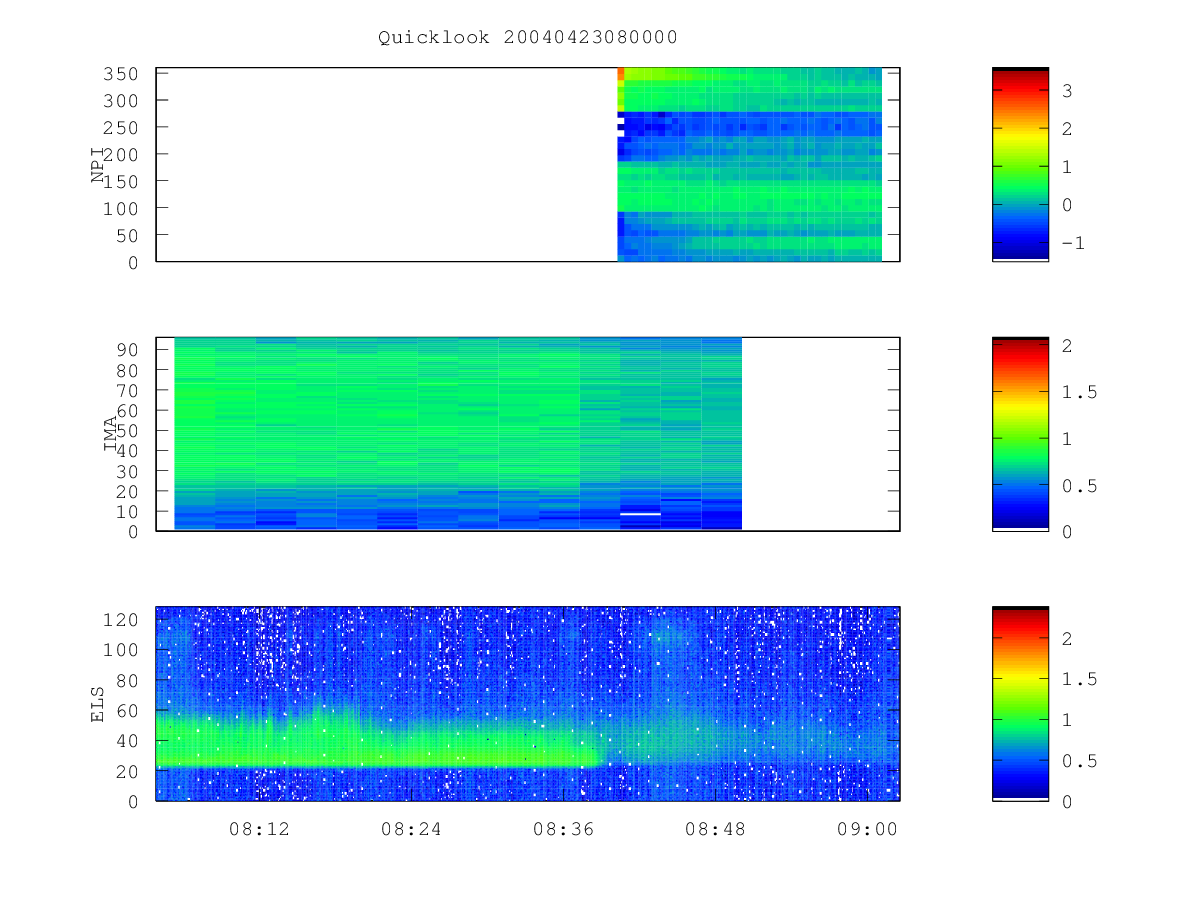Click the orange cell at top of NPI data

(x=621, y=74)
